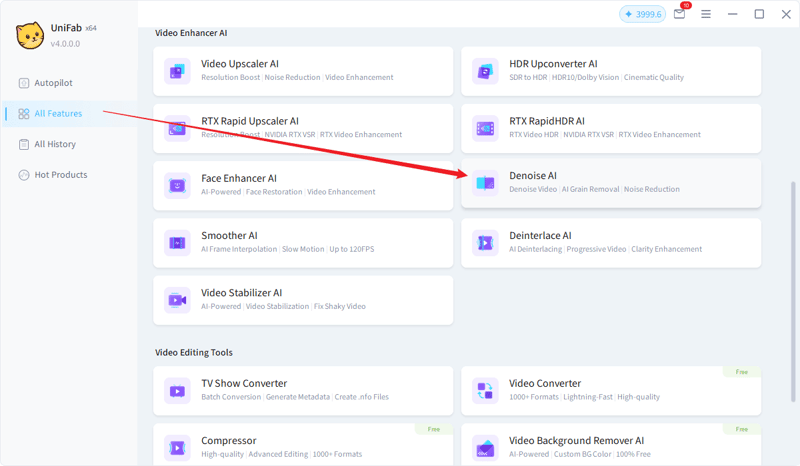Launch RTX Rapid Upscaler AI
Image resolution: width=800 pixels, height=466 pixels.
pos(303,128)
